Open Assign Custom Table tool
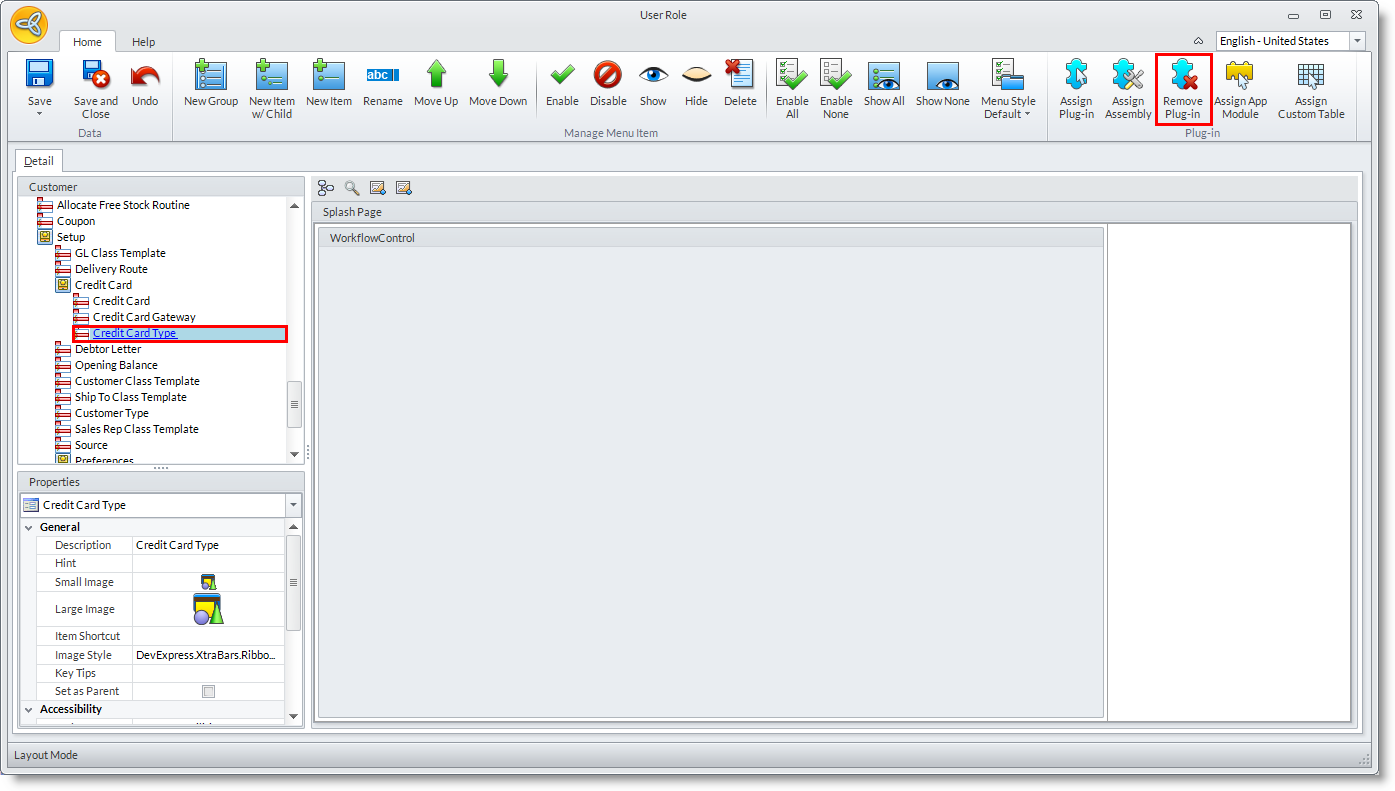The image size is (1395, 791). 1310,76
